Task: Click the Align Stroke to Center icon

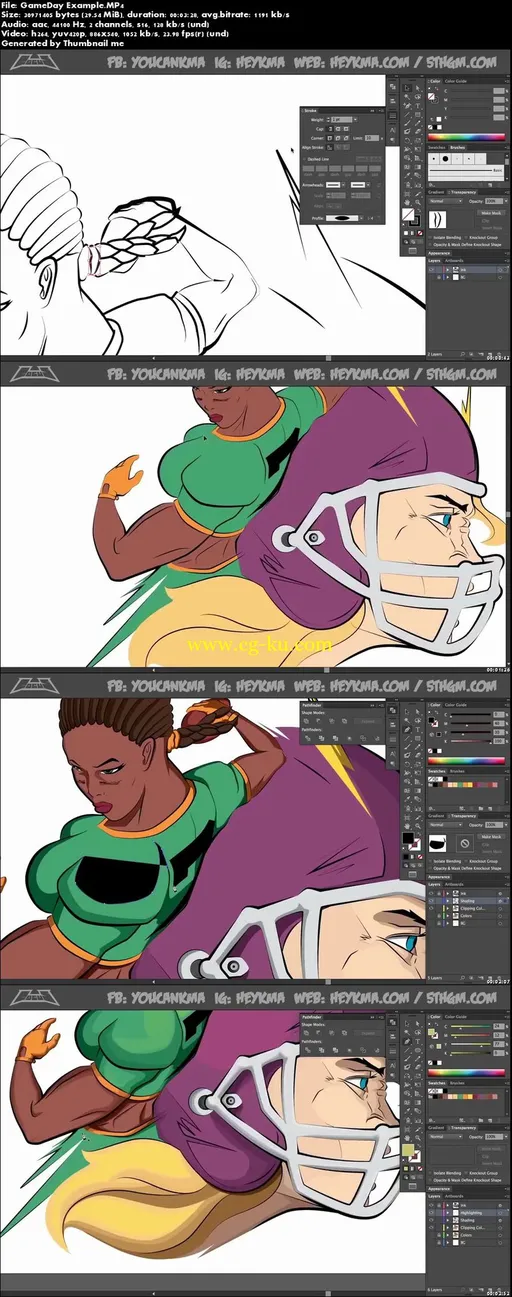Action: click(330, 147)
